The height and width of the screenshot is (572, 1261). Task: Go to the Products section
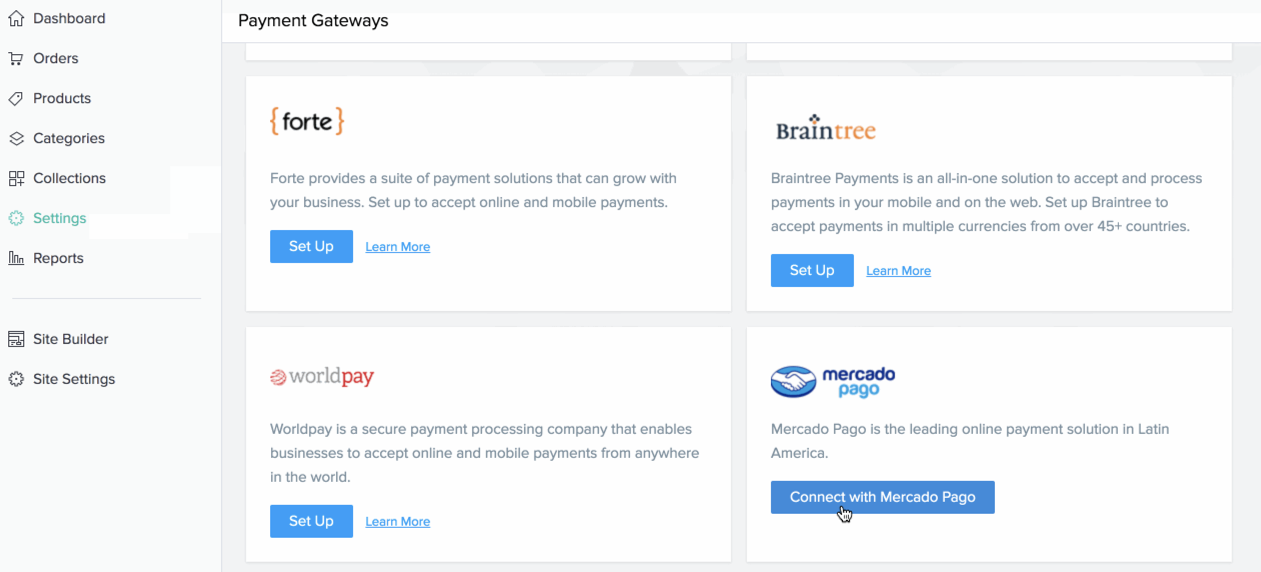pos(62,98)
